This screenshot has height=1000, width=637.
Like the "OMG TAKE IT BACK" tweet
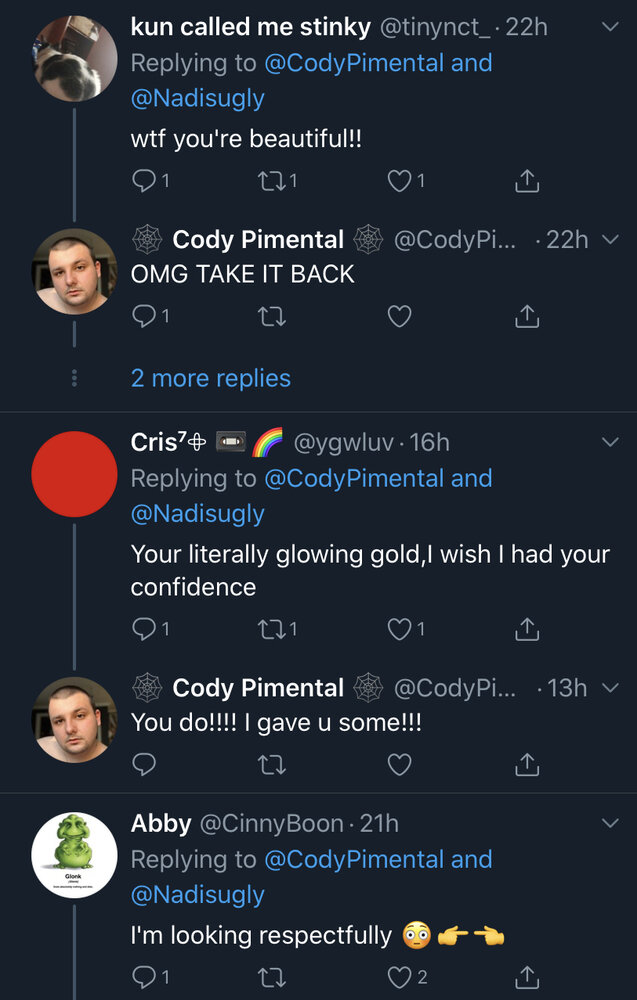[x=400, y=316]
